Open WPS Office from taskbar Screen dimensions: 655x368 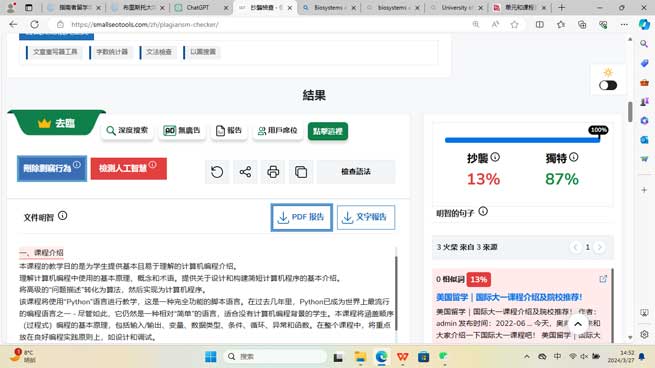click(402, 356)
